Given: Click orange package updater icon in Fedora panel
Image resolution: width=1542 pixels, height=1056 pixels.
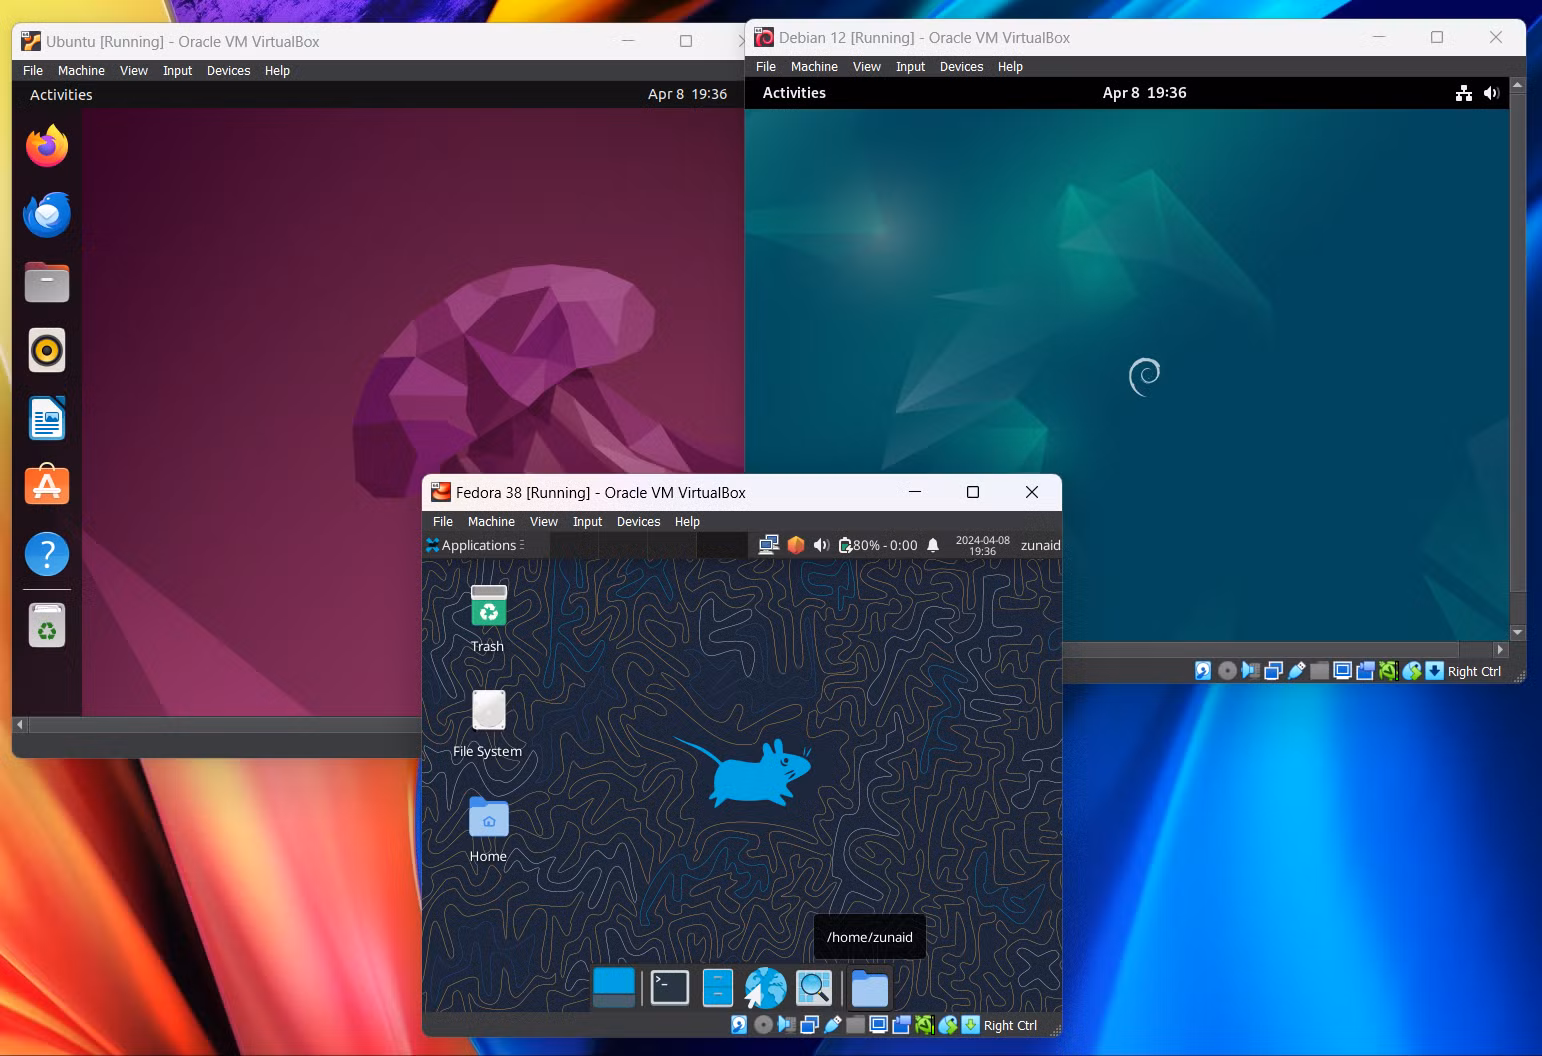Looking at the screenshot, I should click(796, 545).
